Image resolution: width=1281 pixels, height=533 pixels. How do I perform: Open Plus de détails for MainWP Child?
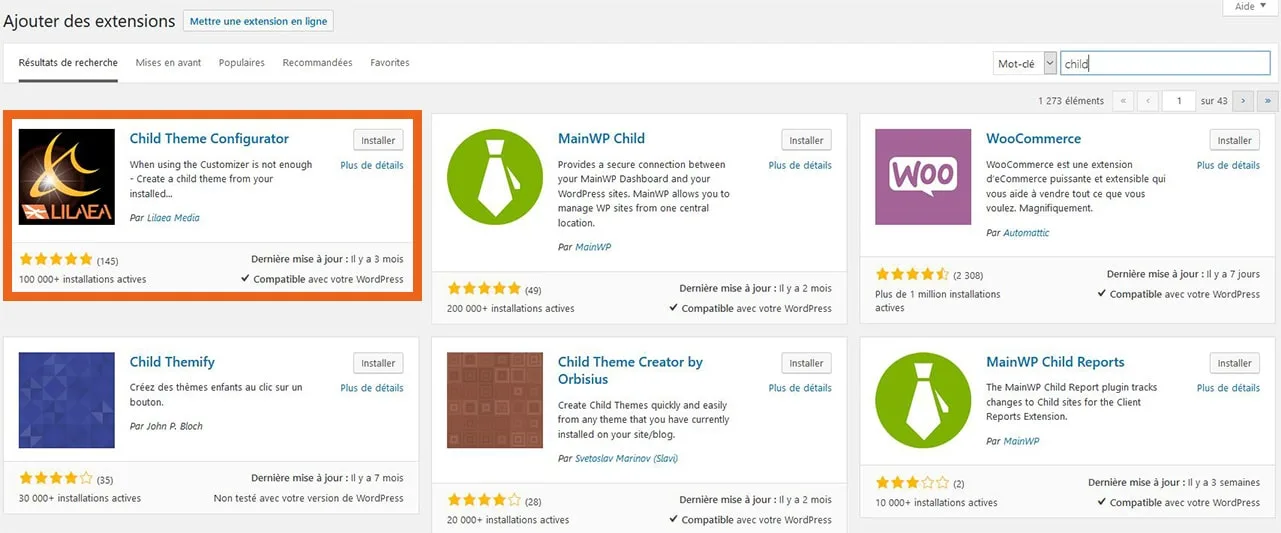pyautogui.click(x=800, y=165)
